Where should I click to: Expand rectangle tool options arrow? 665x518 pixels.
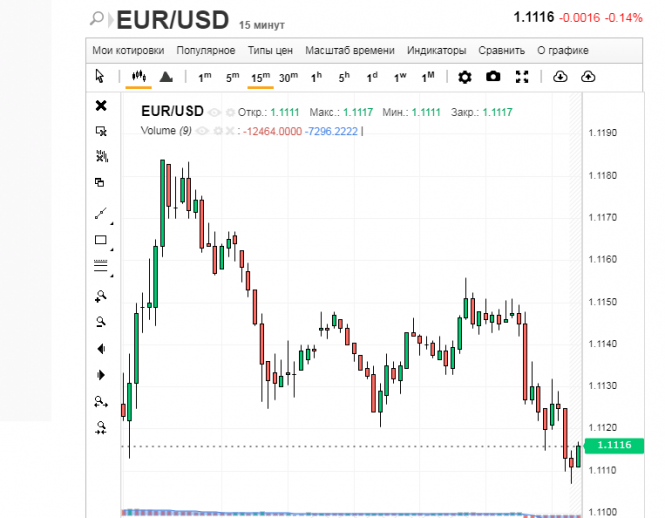click(x=112, y=249)
